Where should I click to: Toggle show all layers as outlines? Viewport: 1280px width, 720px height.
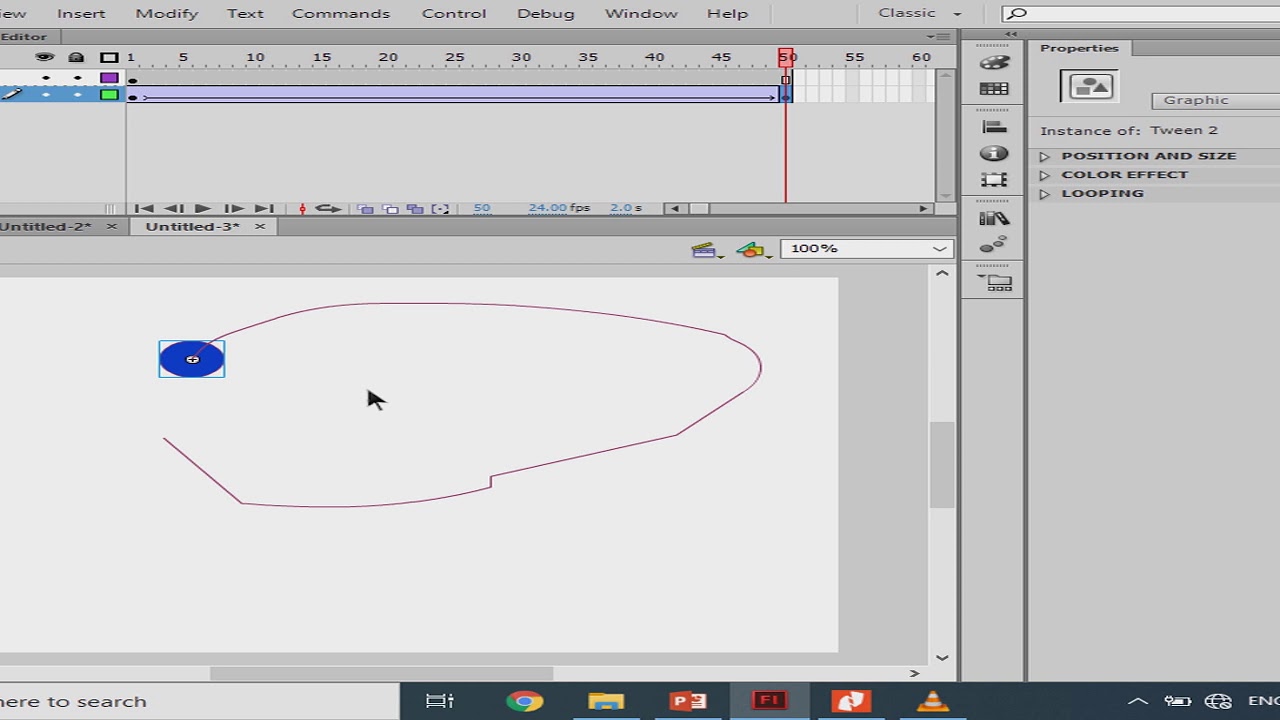tap(109, 57)
